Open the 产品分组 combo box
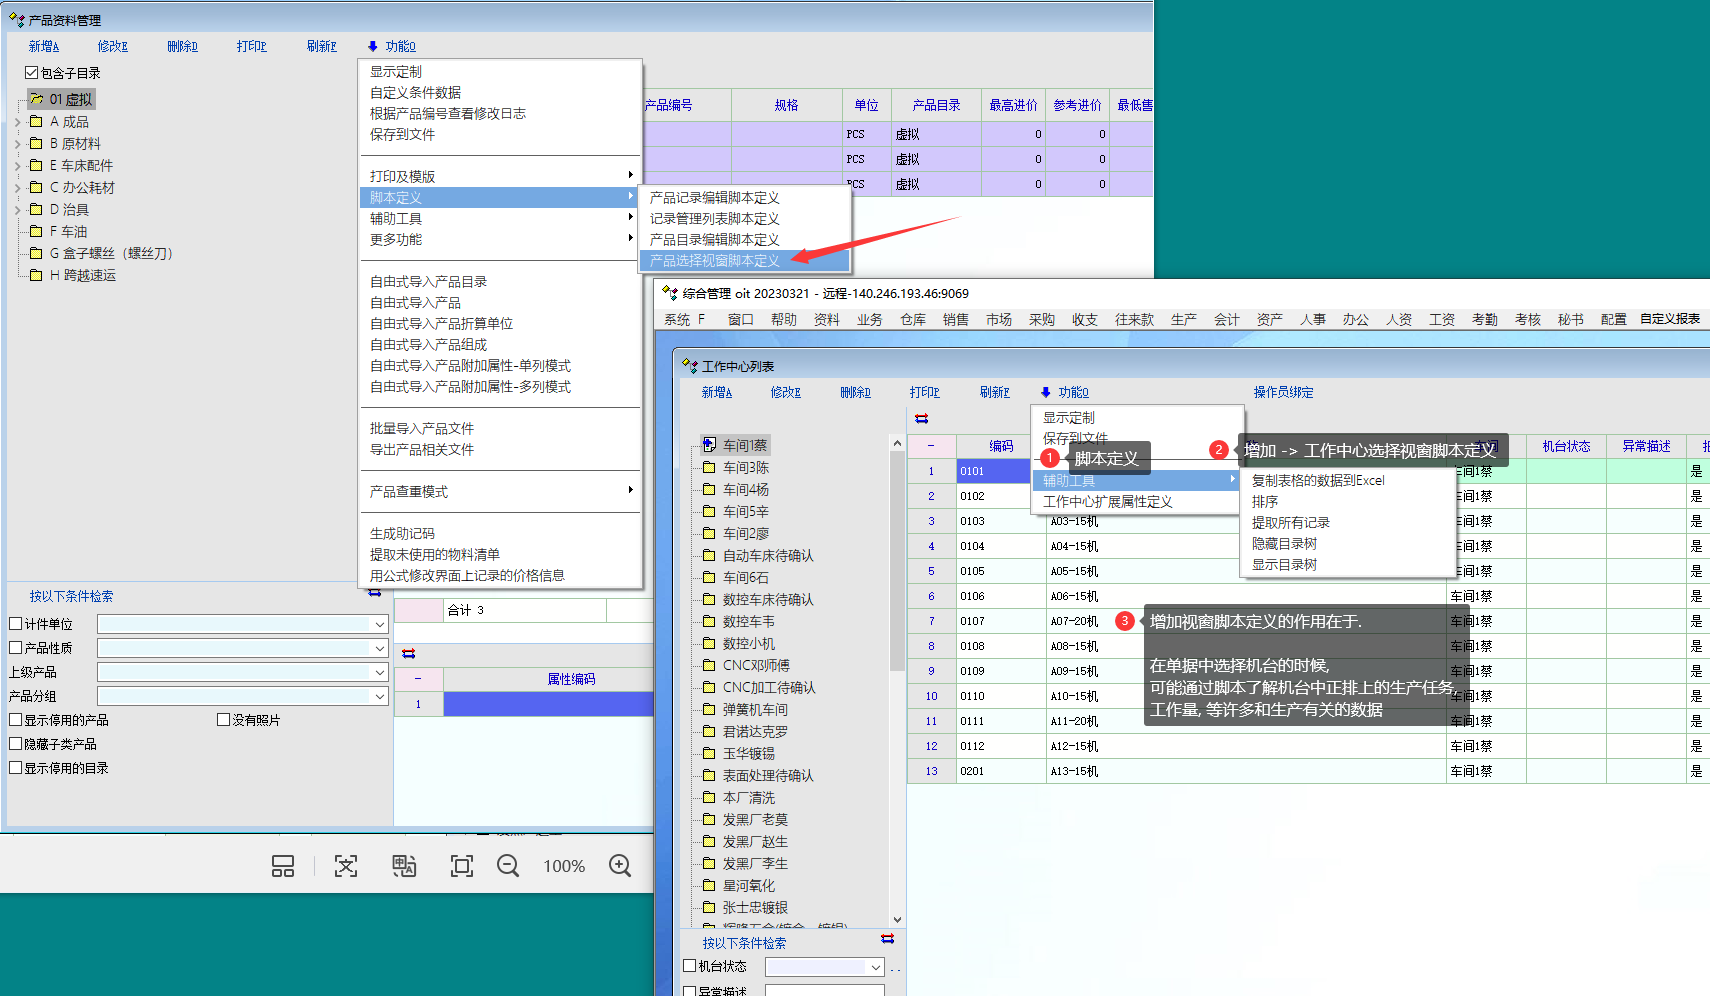Image resolution: width=1710 pixels, height=996 pixels. [x=379, y=696]
